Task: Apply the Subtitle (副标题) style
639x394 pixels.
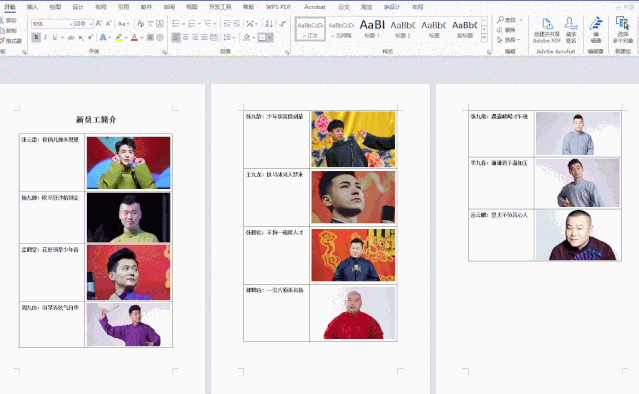Action: tap(465, 29)
